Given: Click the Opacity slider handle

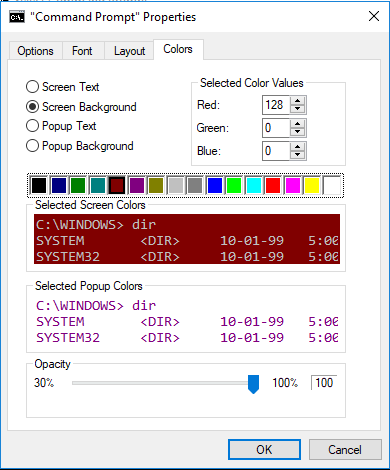Looking at the screenshot, I should pos(253,384).
